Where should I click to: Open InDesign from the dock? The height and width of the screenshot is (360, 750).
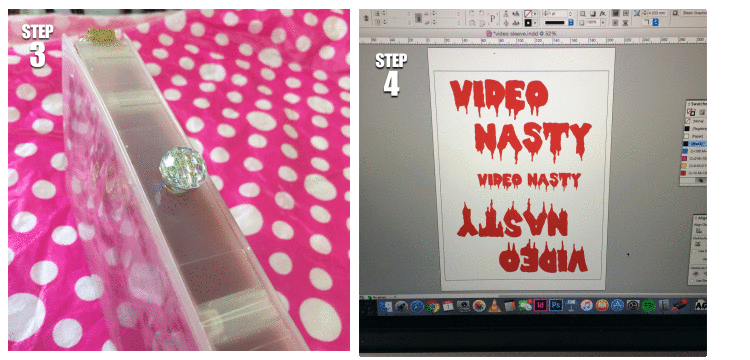(x=540, y=305)
